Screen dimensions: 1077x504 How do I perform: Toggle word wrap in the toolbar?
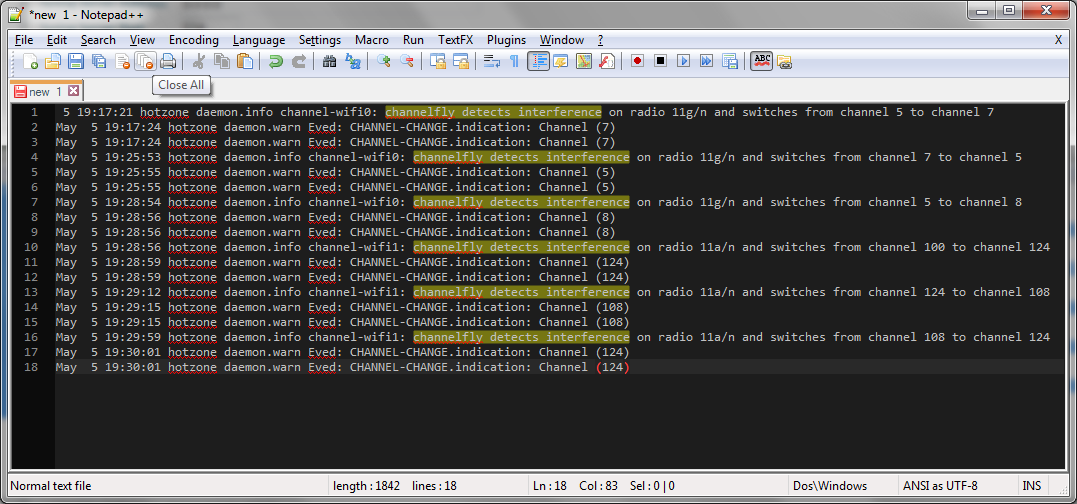click(x=492, y=62)
